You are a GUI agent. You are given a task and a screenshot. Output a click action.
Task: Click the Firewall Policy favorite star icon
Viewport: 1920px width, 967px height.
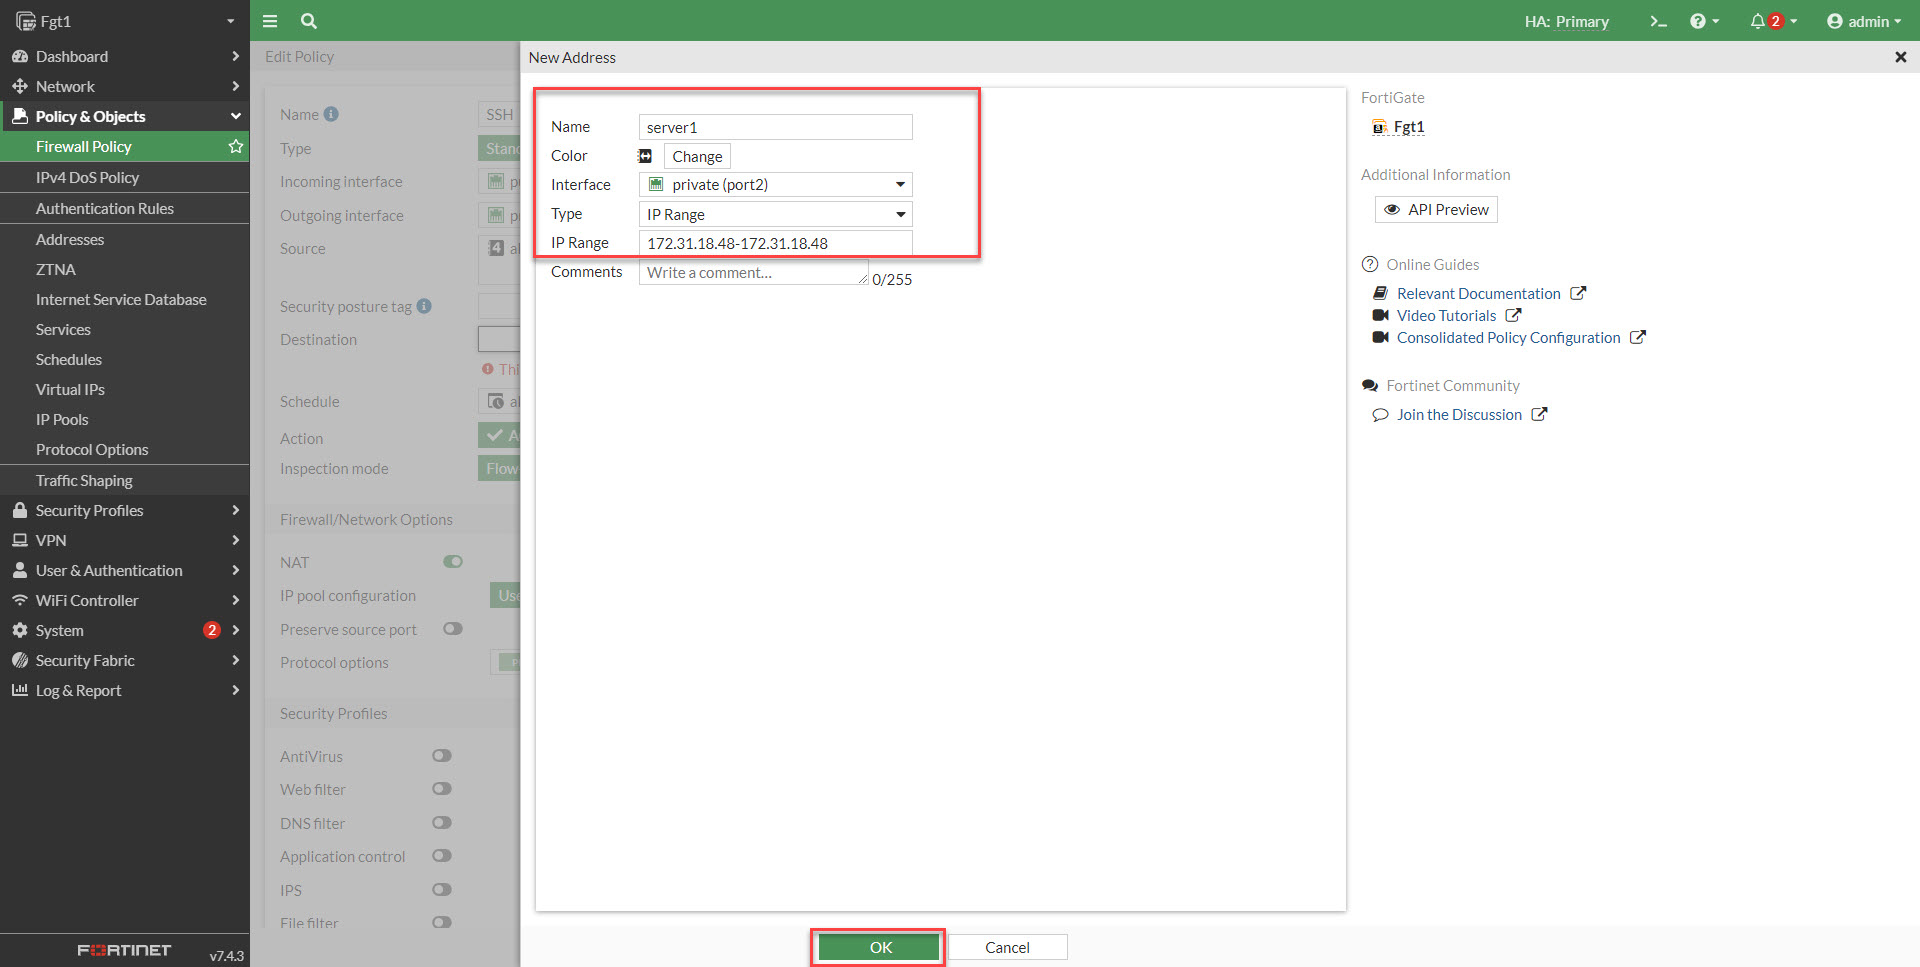(236, 146)
